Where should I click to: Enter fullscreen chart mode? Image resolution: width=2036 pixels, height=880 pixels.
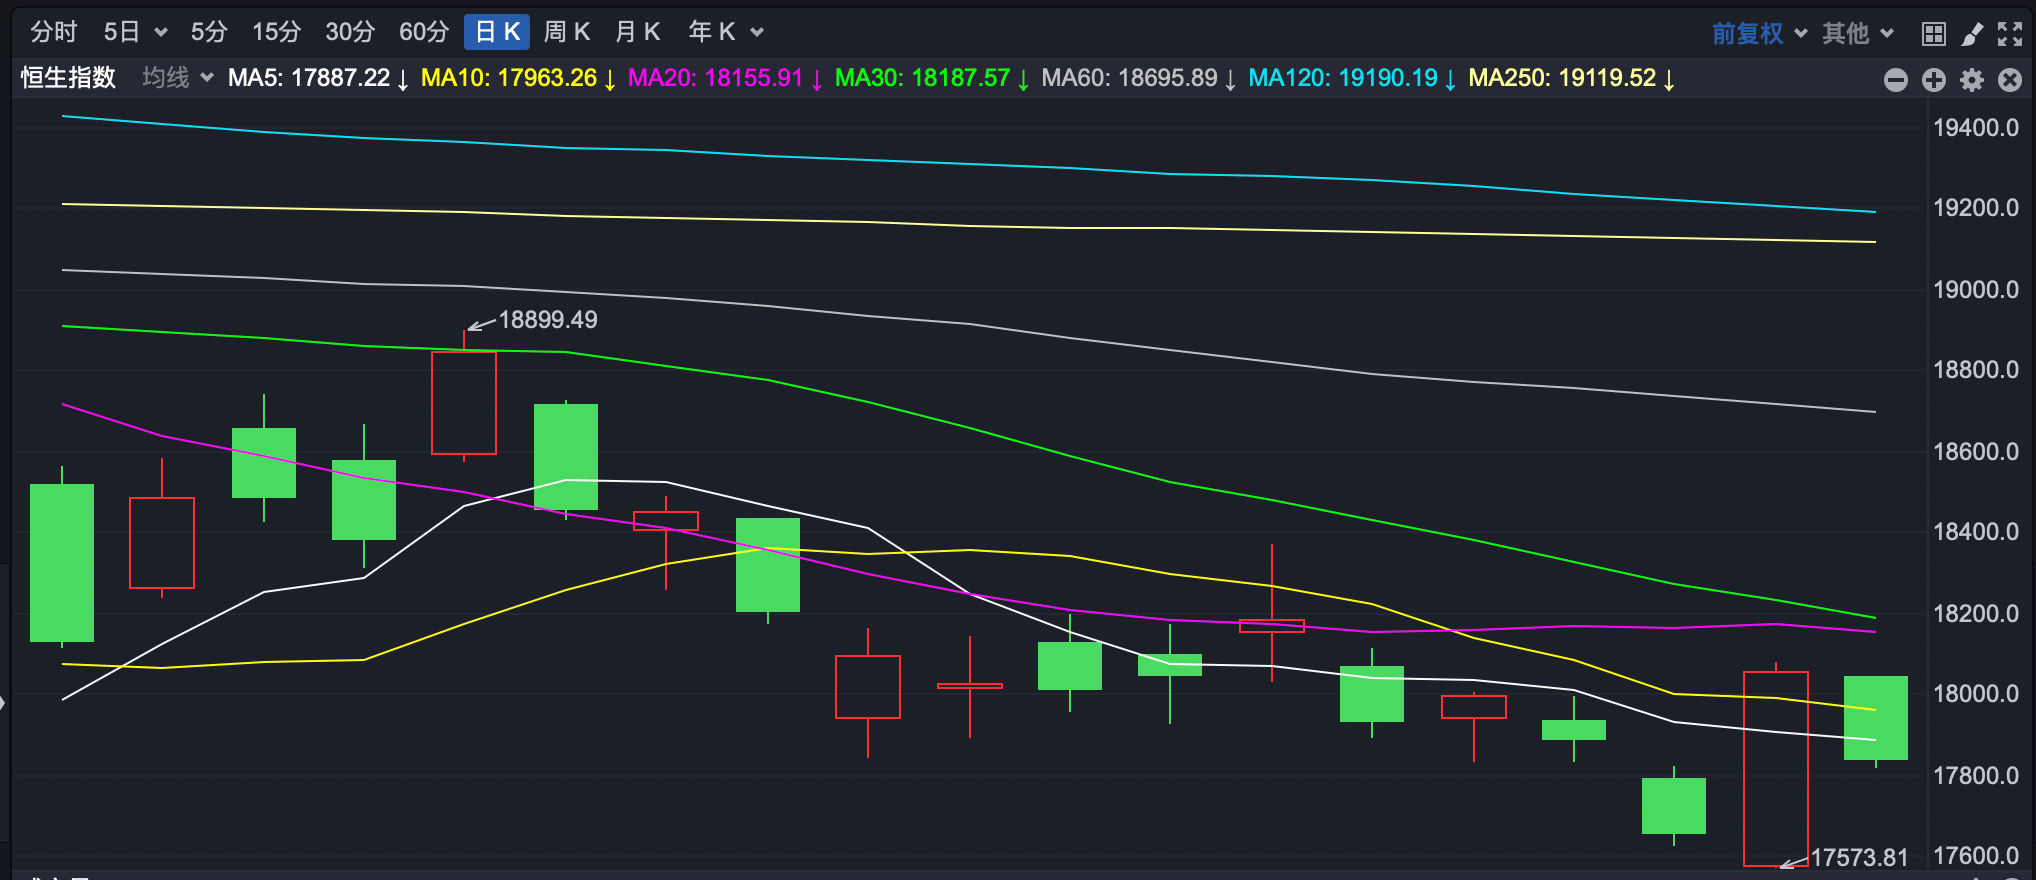(x=2009, y=34)
